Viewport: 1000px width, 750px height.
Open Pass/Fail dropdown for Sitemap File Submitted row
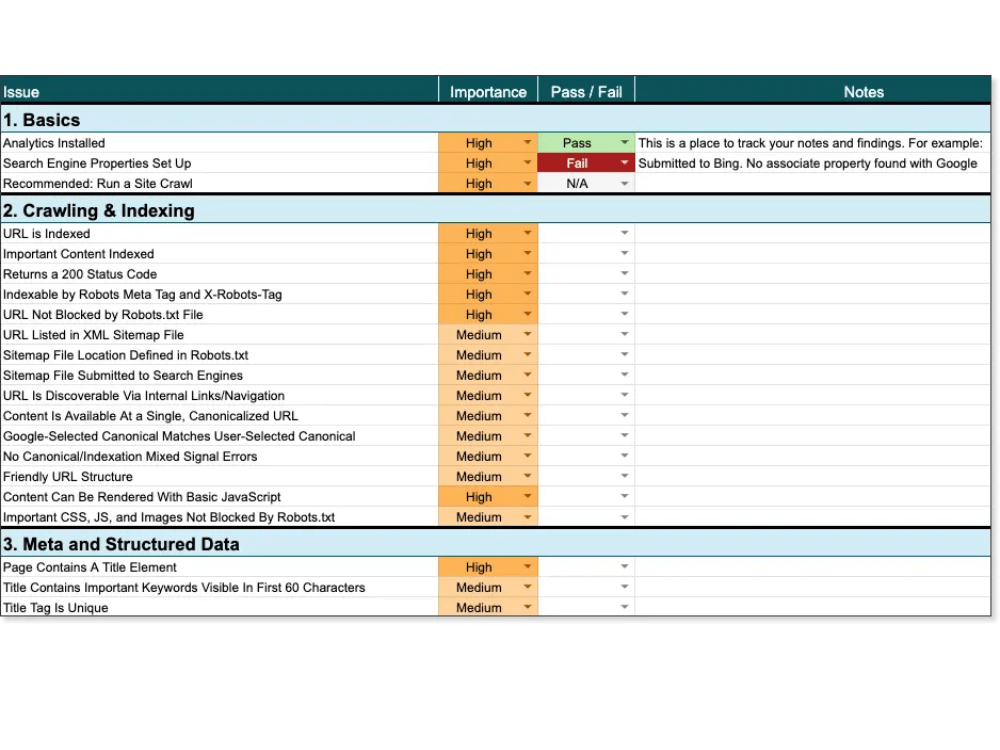click(x=624, y=375)
